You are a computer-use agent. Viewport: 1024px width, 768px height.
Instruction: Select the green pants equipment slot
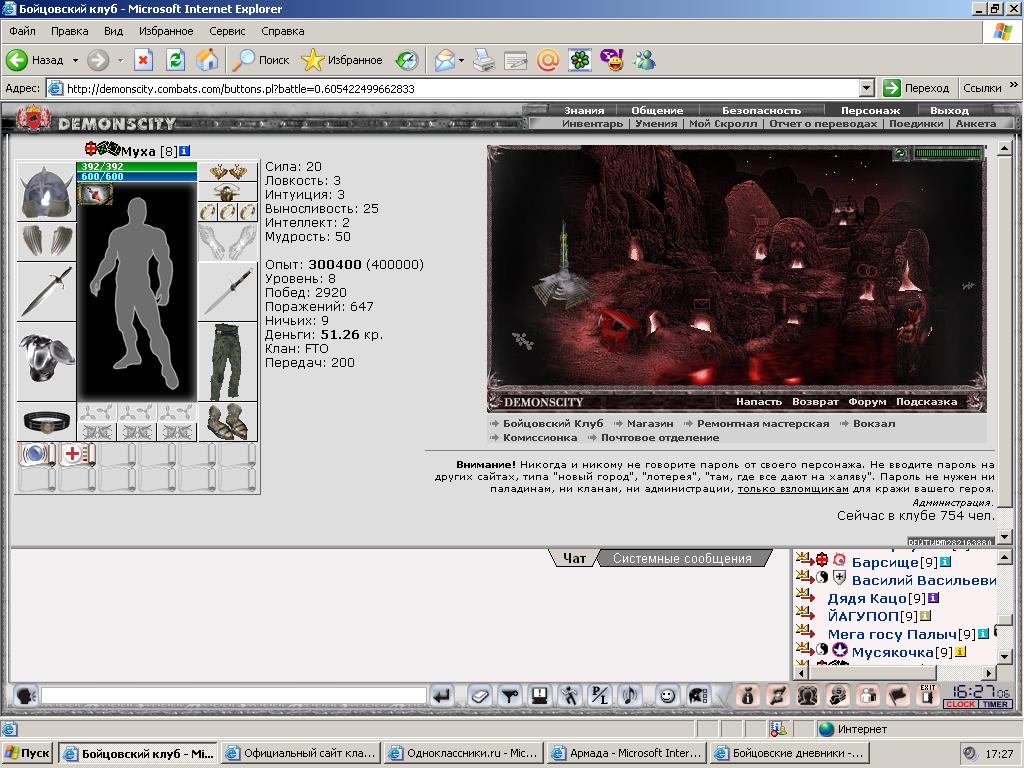227,362
